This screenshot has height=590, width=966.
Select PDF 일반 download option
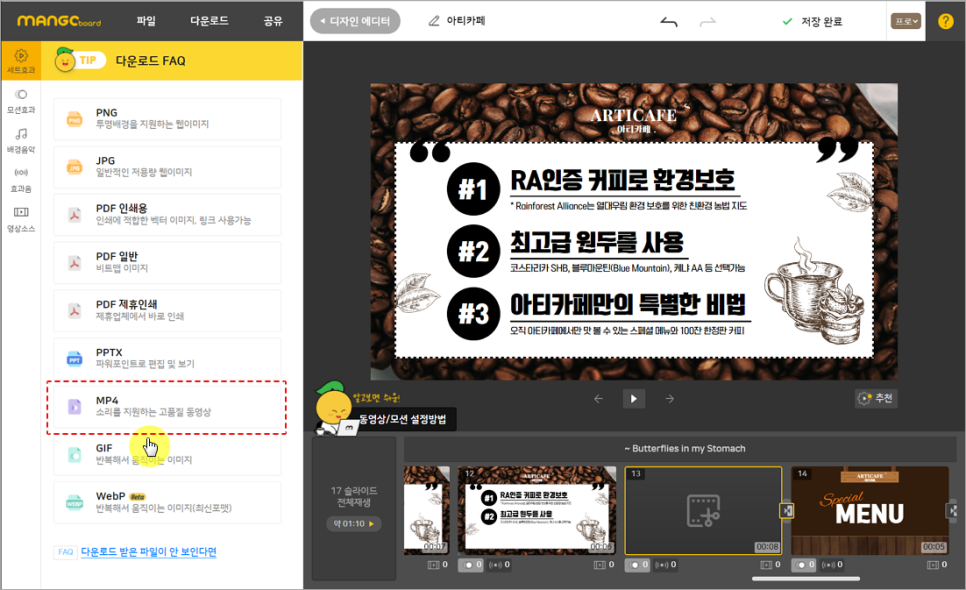pos(167,263)
